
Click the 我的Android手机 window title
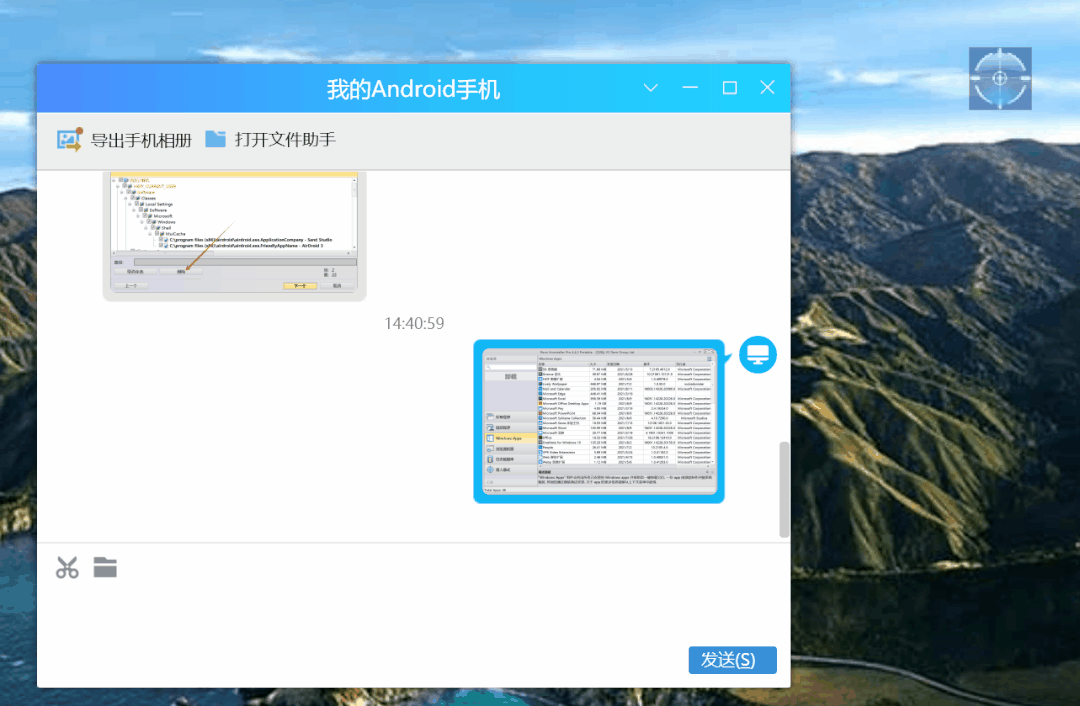[x=413, y=89]
